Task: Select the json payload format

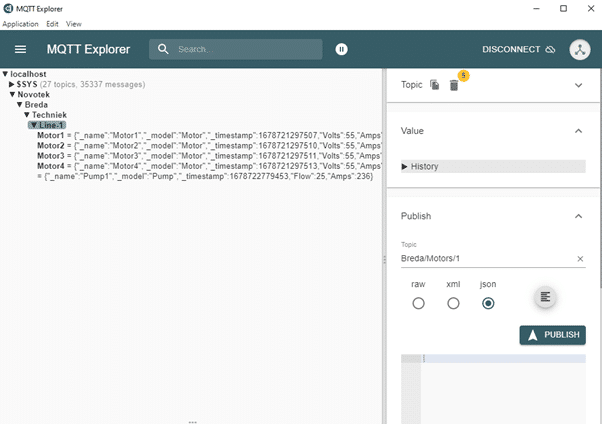Action: [488, 303]
